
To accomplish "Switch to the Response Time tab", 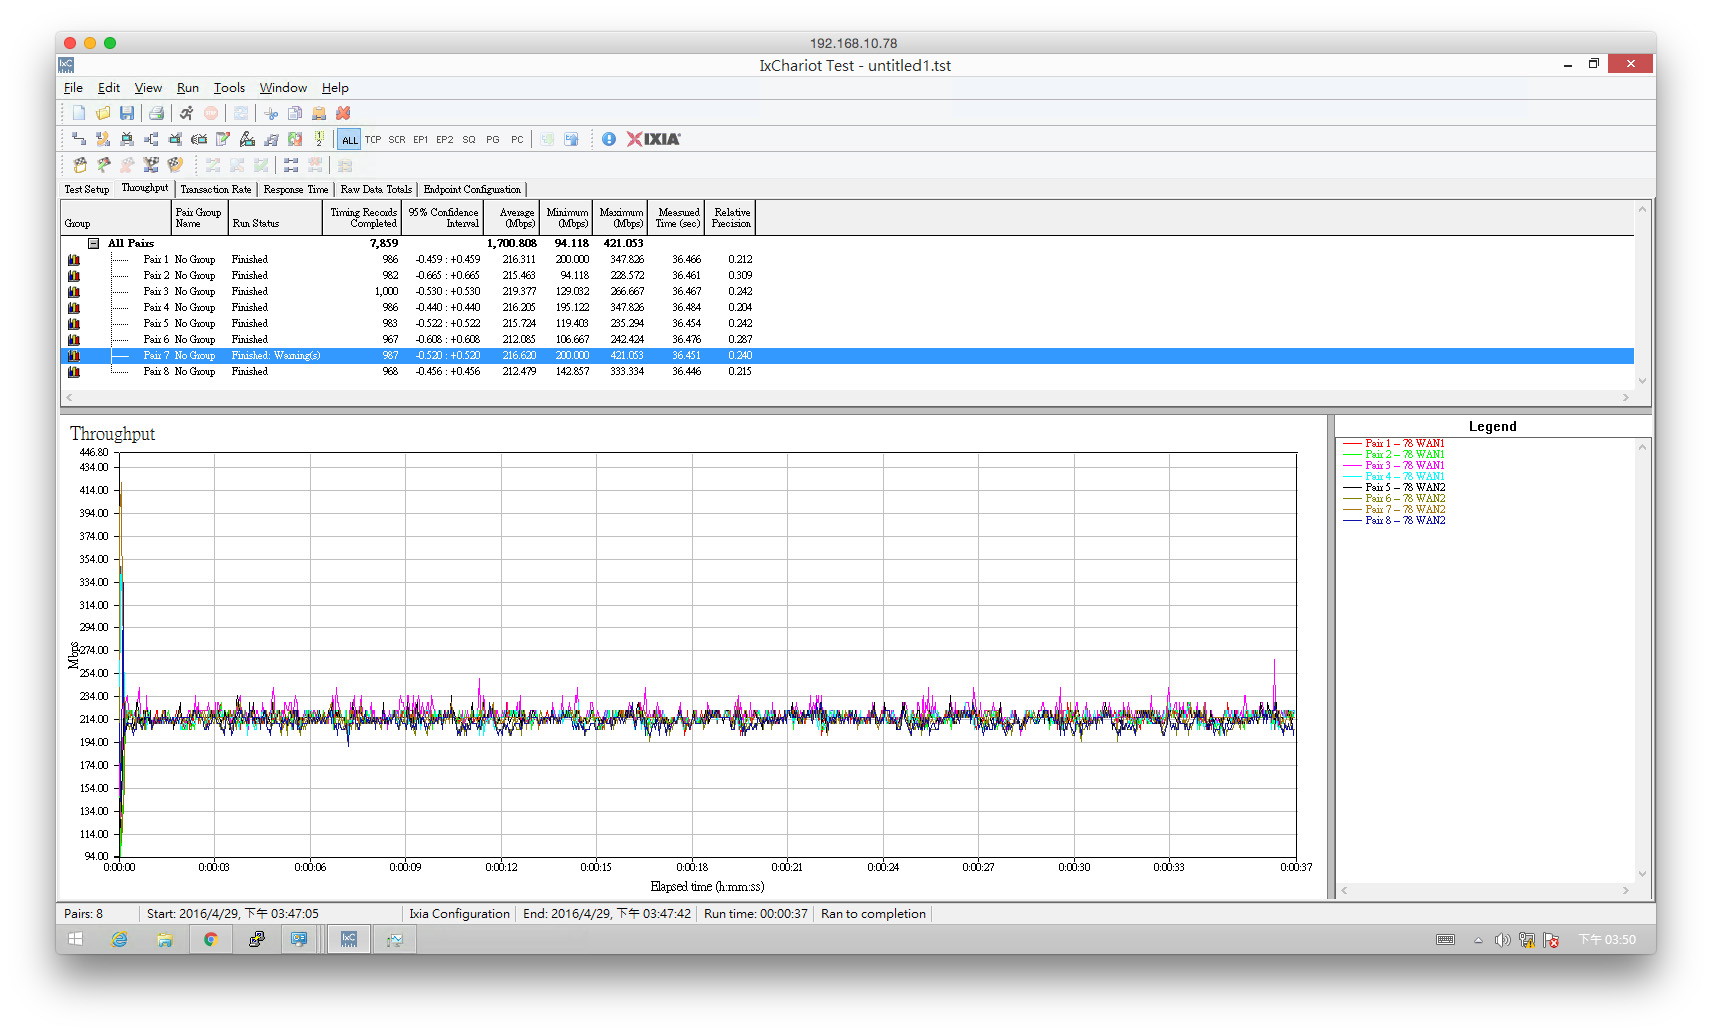I will (296, 189).
